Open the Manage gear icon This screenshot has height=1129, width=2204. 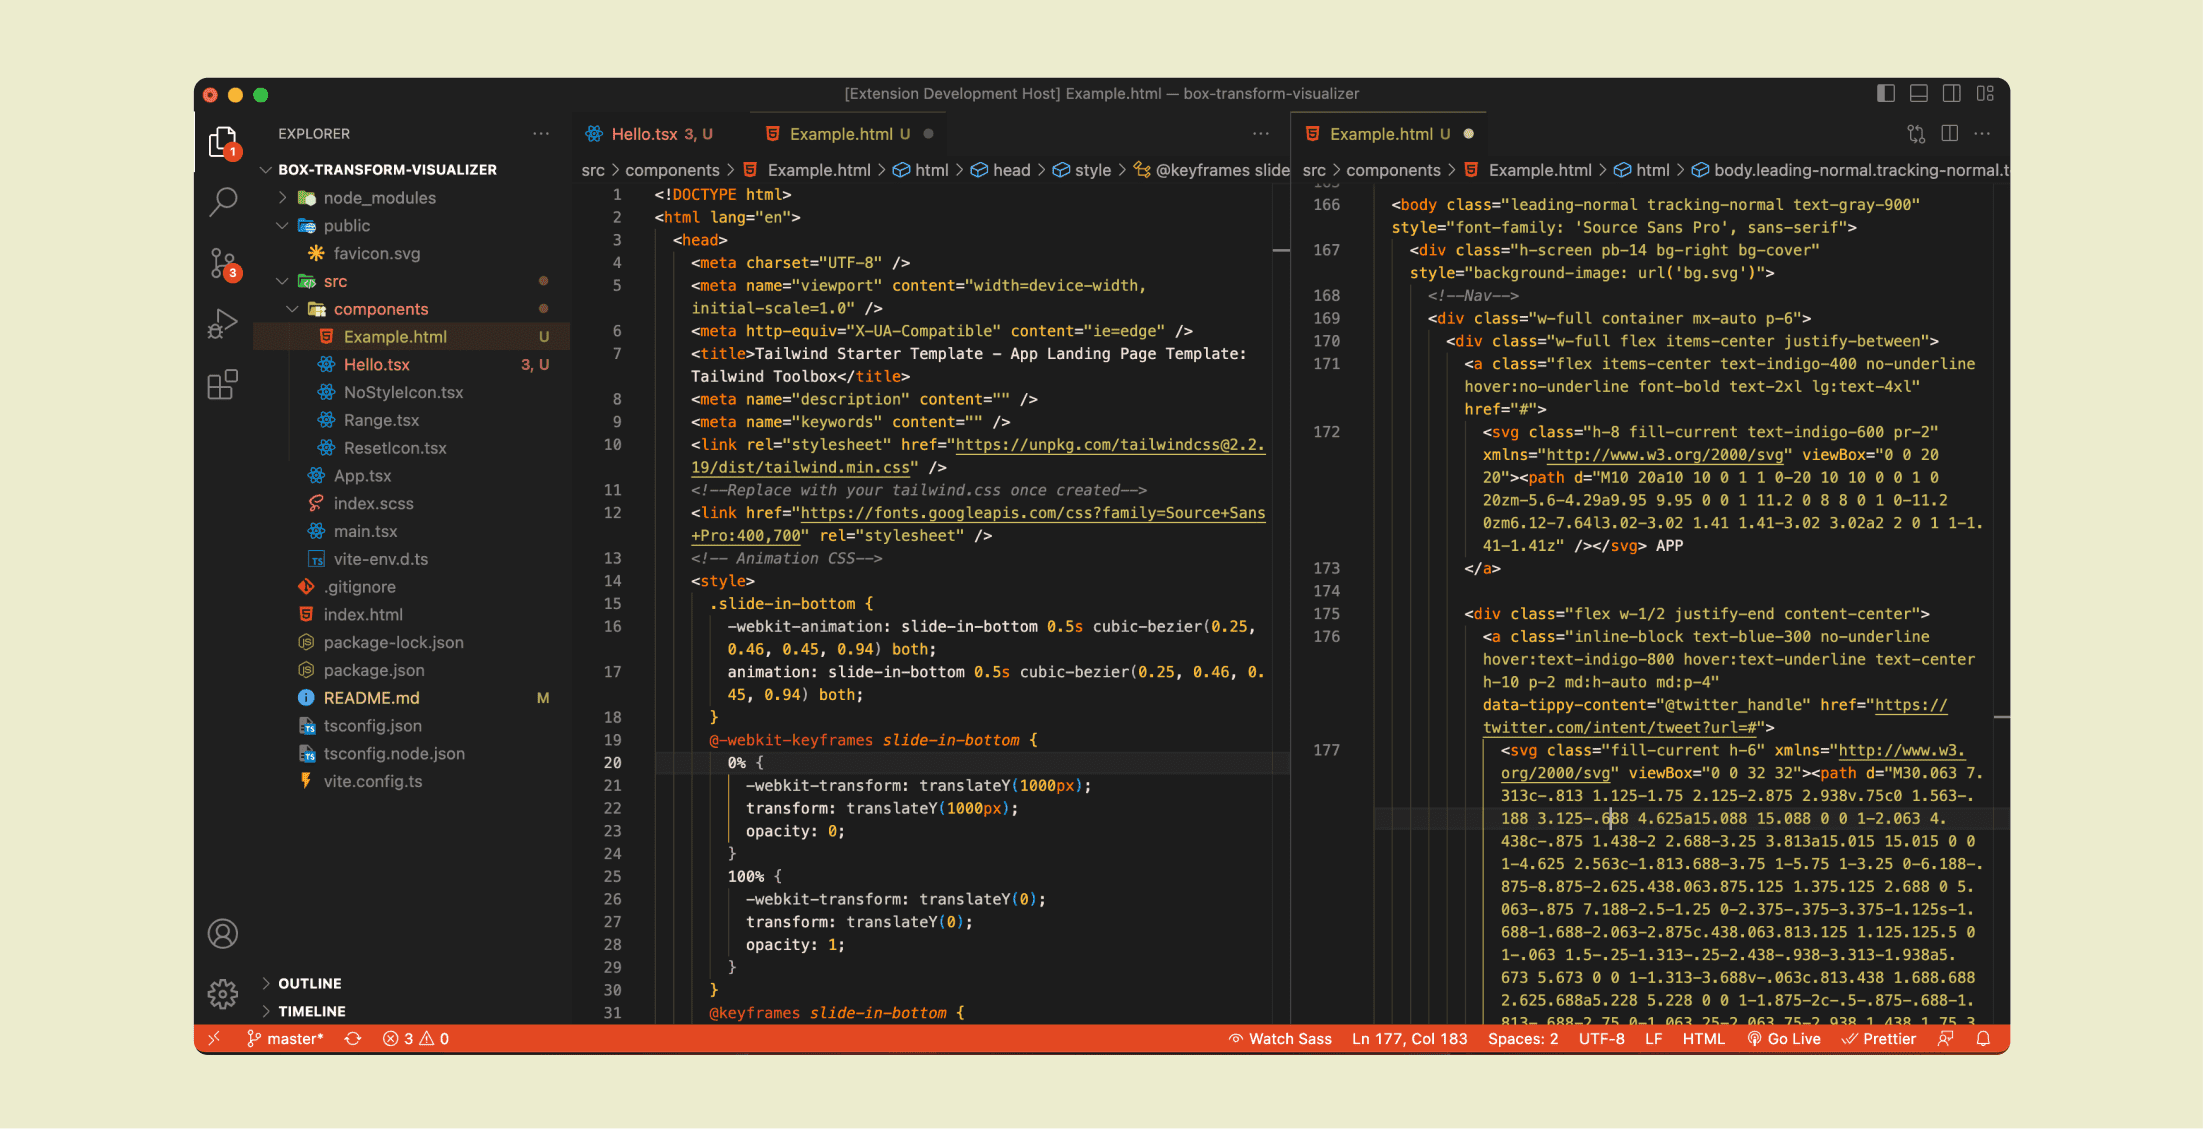click(x=222, y=994)
